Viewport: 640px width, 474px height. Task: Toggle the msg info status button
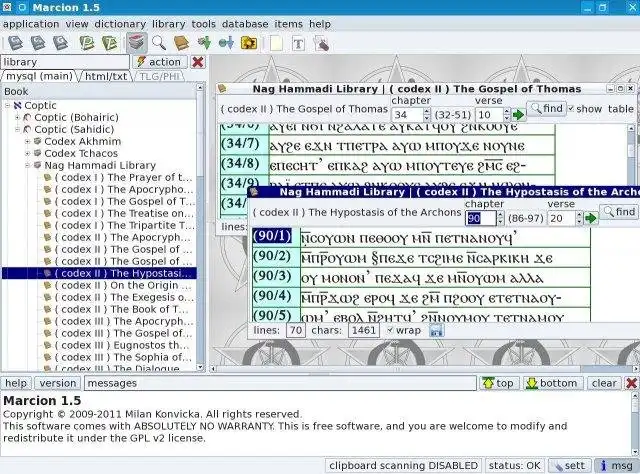point(616,466)
